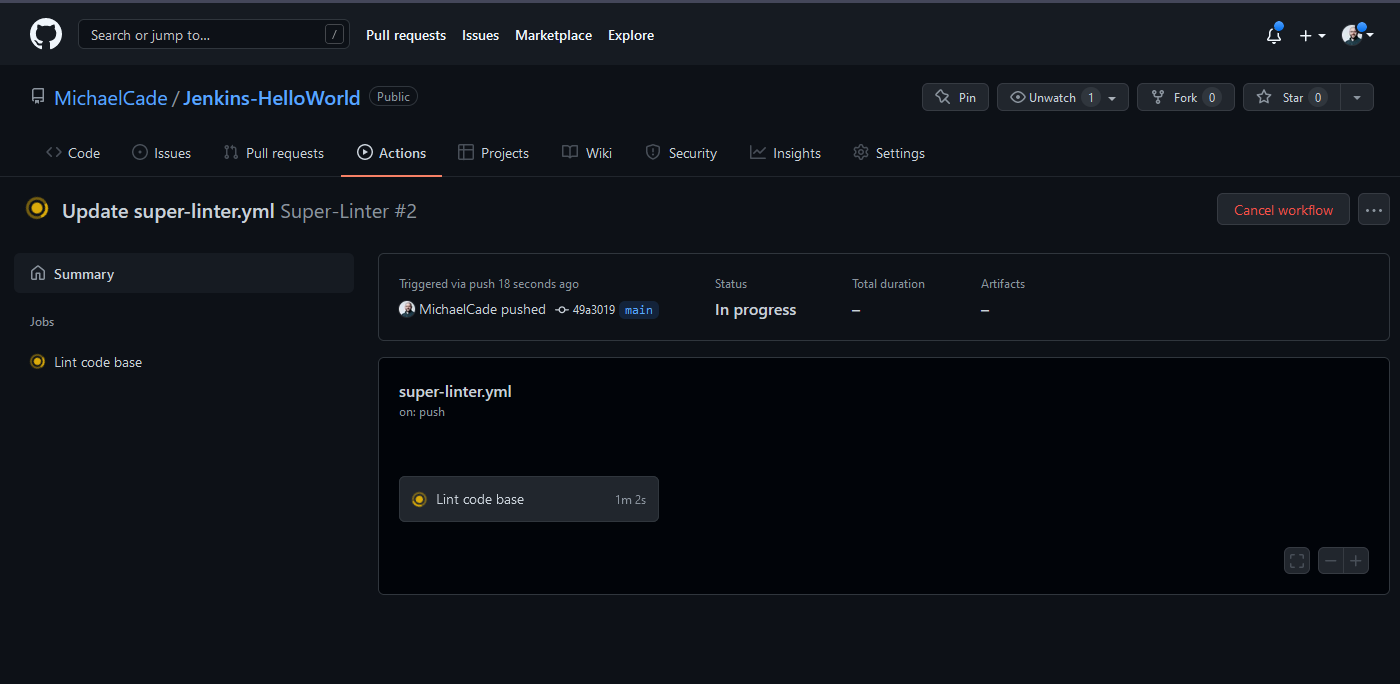Open the notifications bell

(x=1273, y=35)
